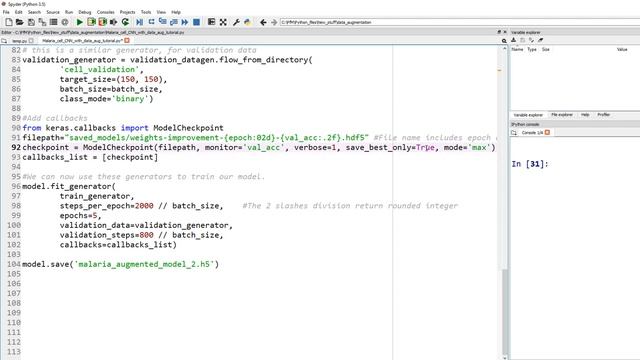Screen dimensions: 640x360
Task: Run file with the green play icon
Action: 80,22
